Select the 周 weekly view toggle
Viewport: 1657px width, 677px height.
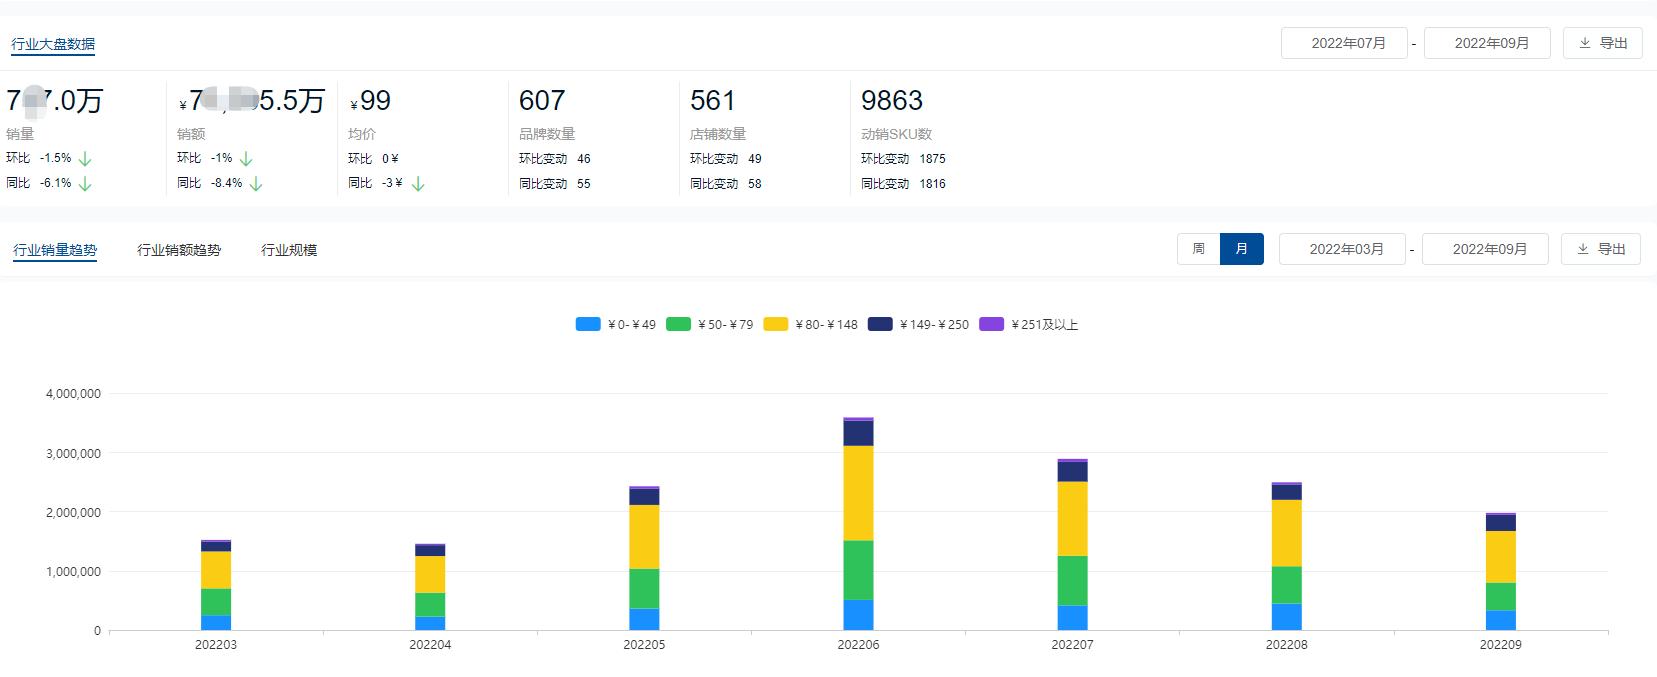1198,249
